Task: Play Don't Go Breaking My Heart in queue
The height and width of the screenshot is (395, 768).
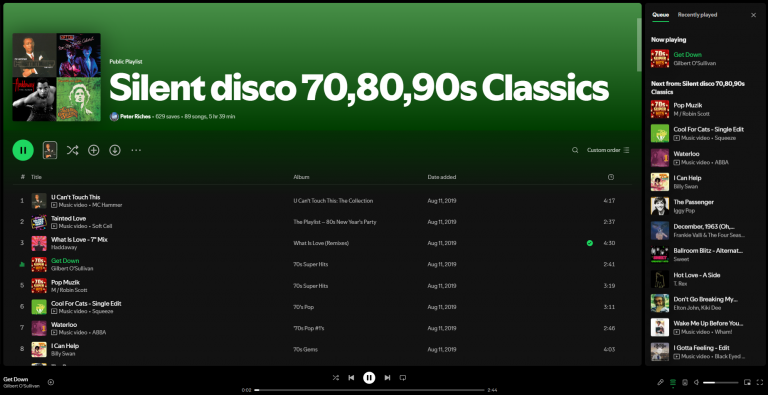Action: click(705, 303)
